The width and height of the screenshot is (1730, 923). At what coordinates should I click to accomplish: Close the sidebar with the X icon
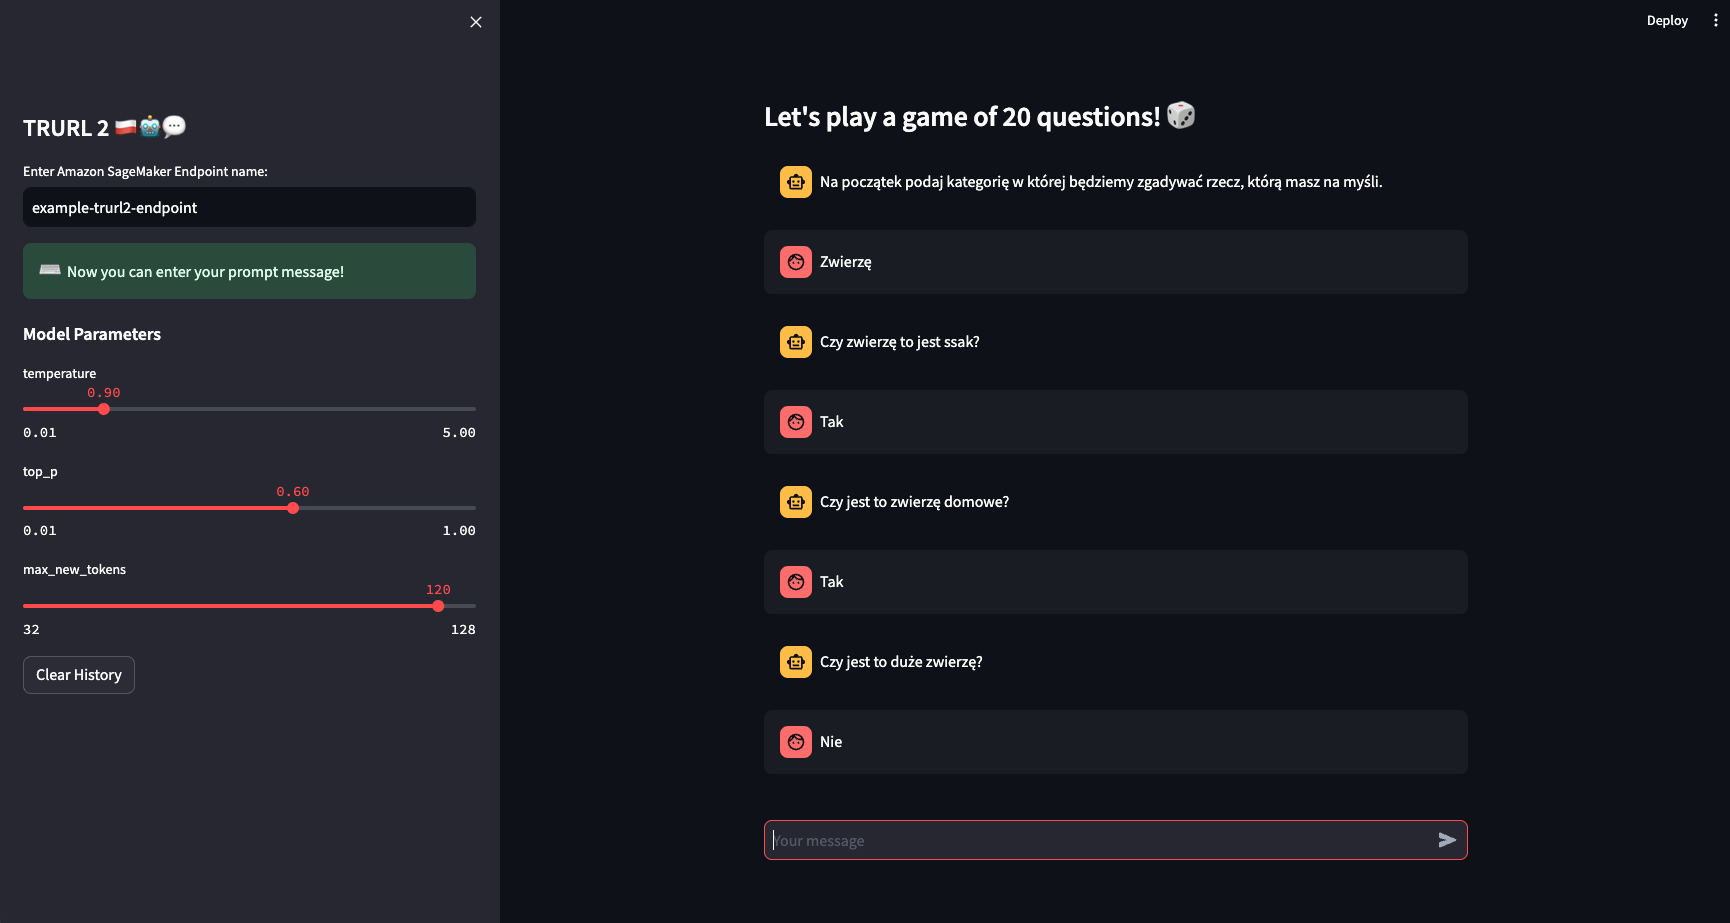pos(476,22)
